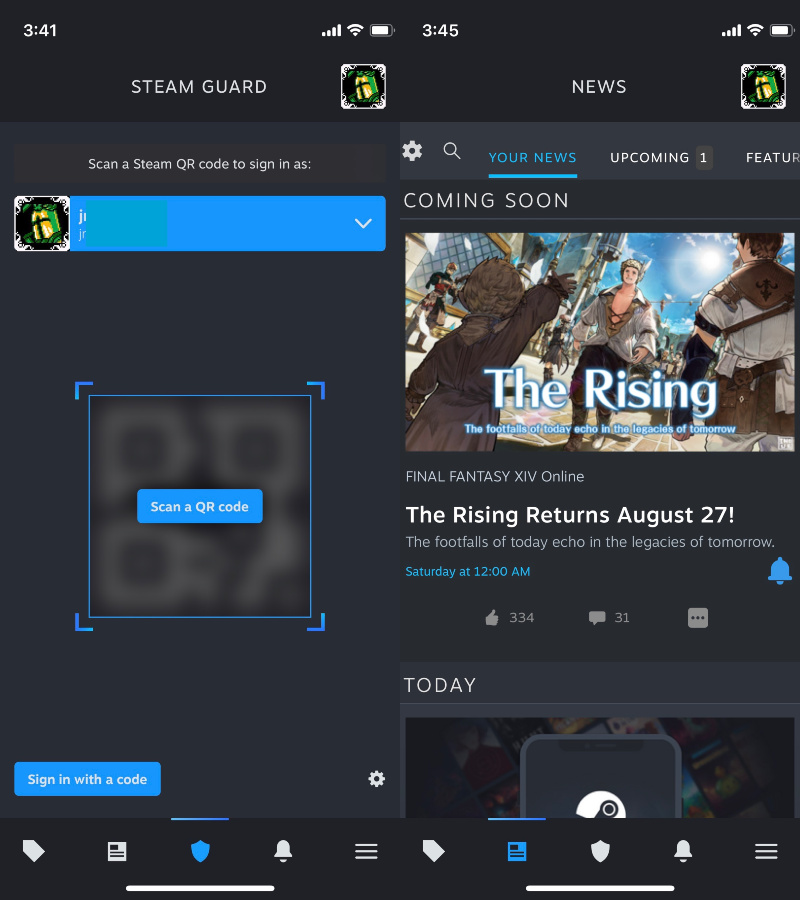This screenshot has height=900, width=800.
Task: Click the footfalls subtitle text under headline
Action: (x=590, y=542)
